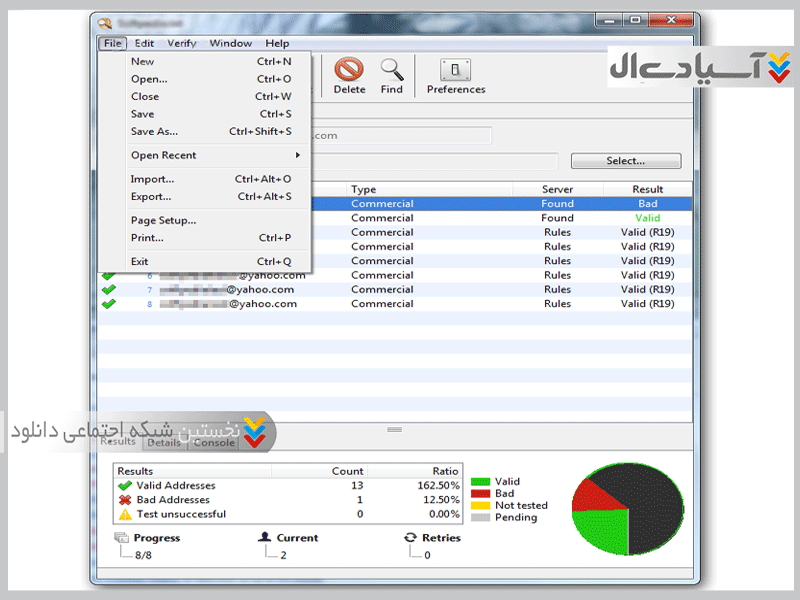800x600 pixels.
Task: Click the Valid Addresses checkmark icon
Action: (125, 486)
